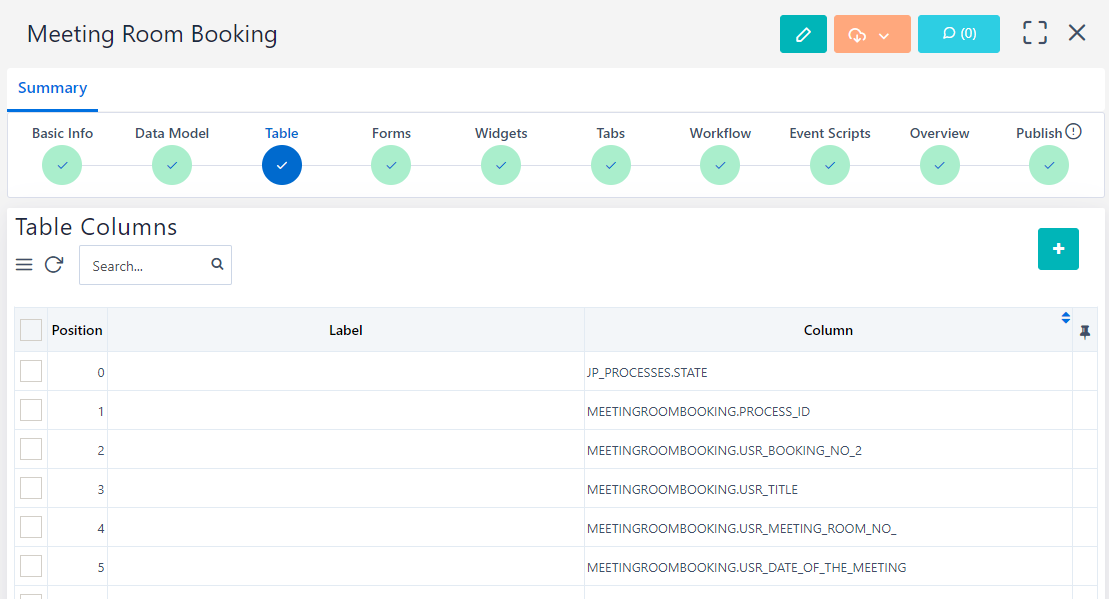Sort by the Position column header
Image resolution: width=1109 pixels, height=599 pixels.
(x=77, y=330)
